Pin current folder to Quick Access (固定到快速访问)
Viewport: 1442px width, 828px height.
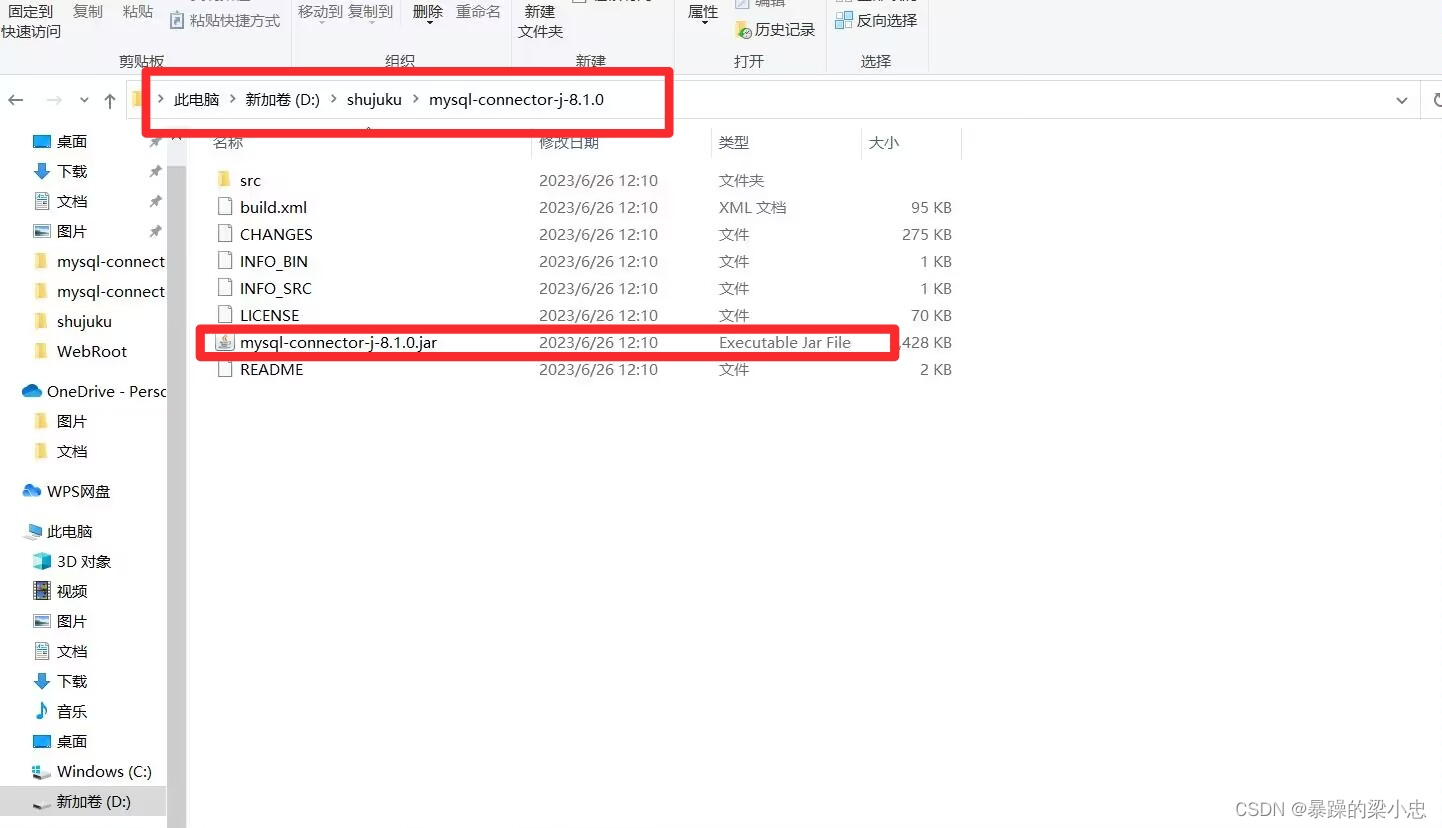tap(30, 18)
